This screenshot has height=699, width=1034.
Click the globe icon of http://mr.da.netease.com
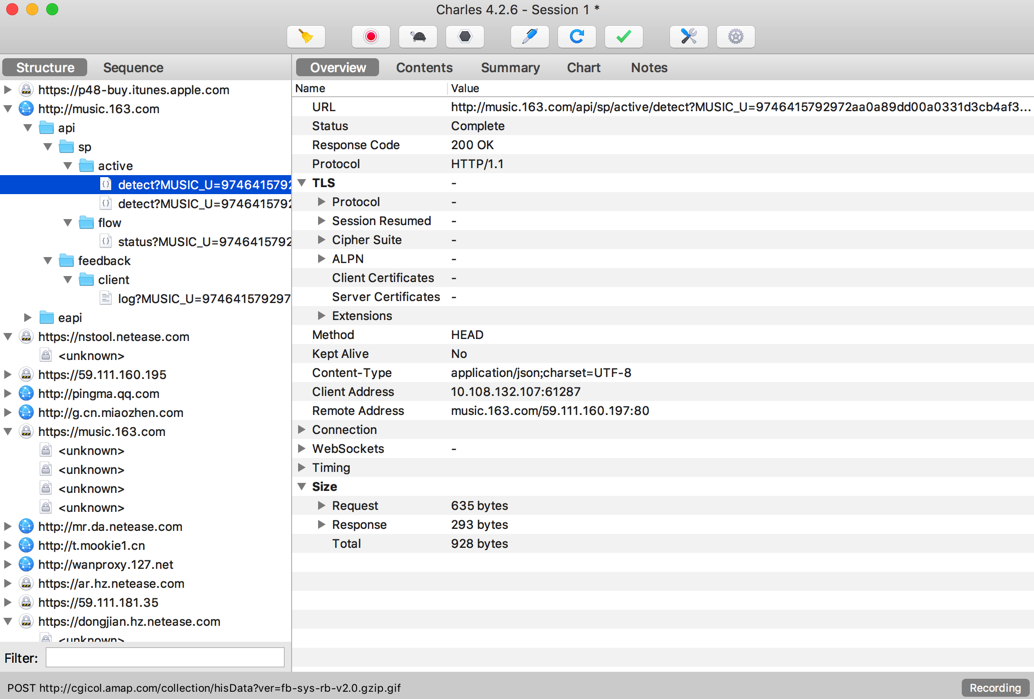[26, 526]
